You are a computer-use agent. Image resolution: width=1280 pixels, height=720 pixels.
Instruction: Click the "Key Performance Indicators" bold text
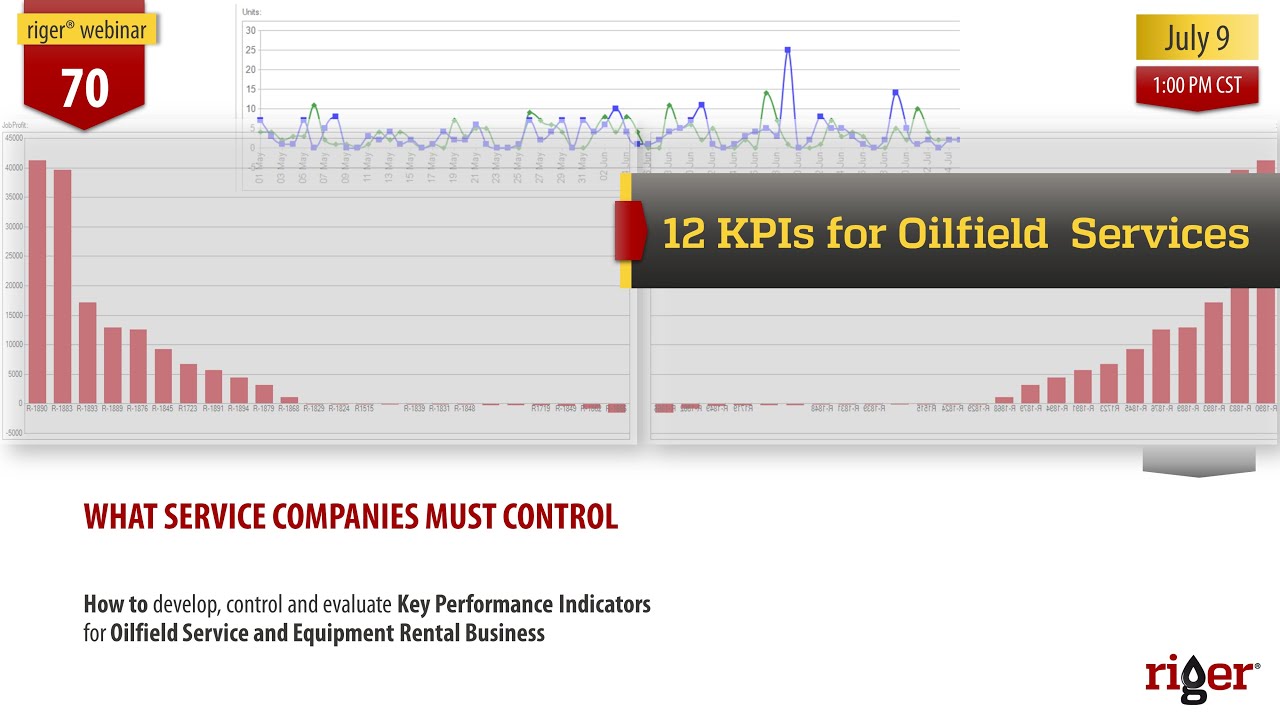click(524, 604)
